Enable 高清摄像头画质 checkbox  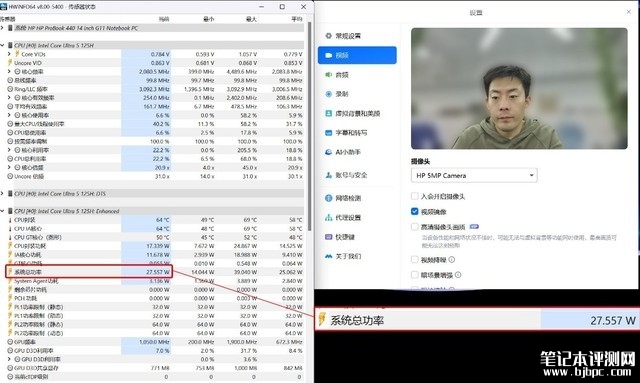(x=415, y=227)
